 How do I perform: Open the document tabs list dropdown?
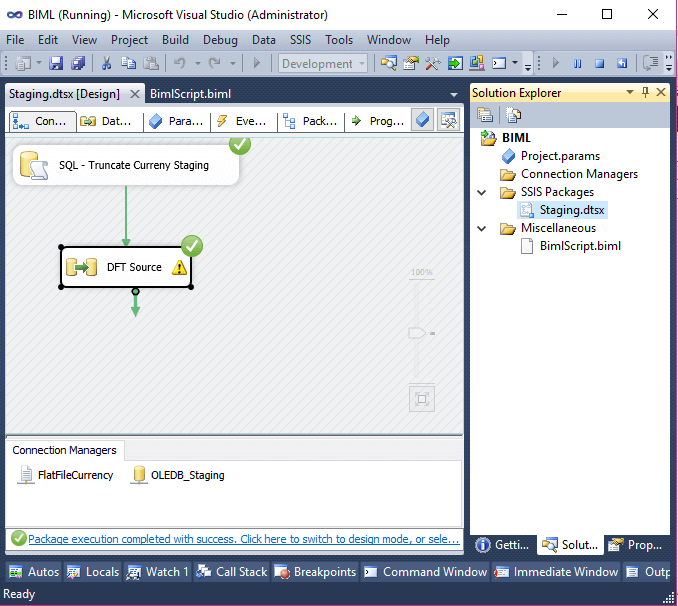click(454, 95)
